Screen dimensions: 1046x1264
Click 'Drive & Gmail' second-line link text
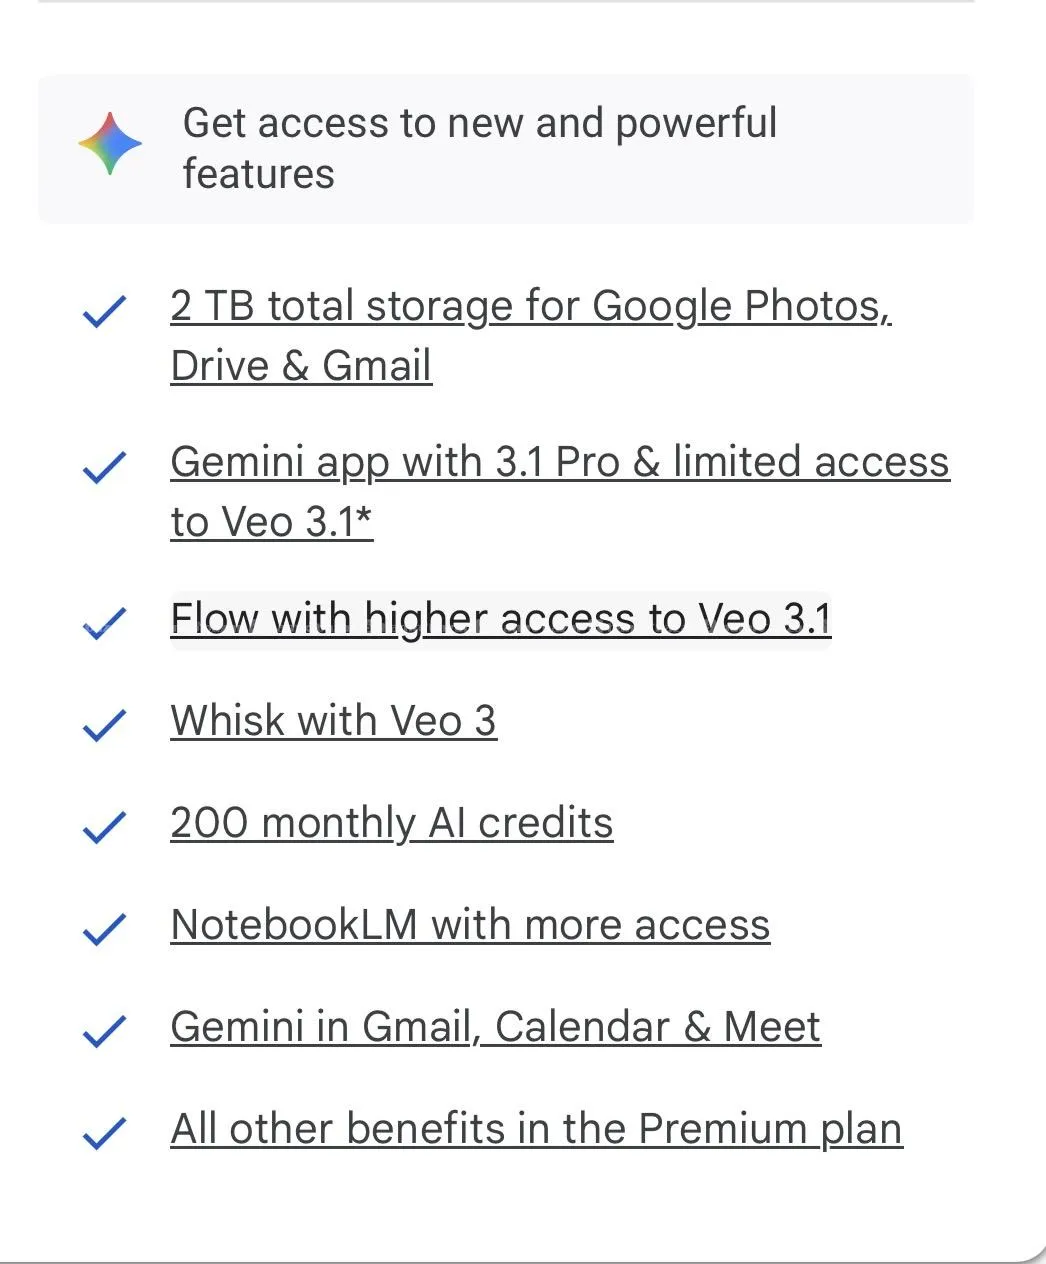pos(301,367)
